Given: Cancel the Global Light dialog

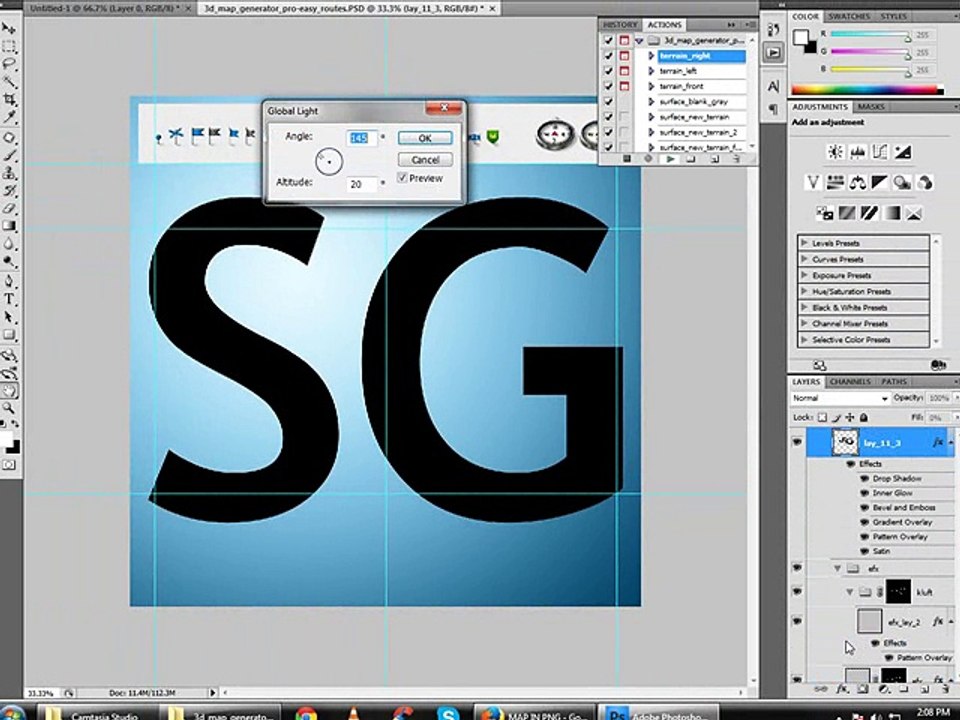Looking at the screenshot, I should pyautogui.click(x=424, y=160).
